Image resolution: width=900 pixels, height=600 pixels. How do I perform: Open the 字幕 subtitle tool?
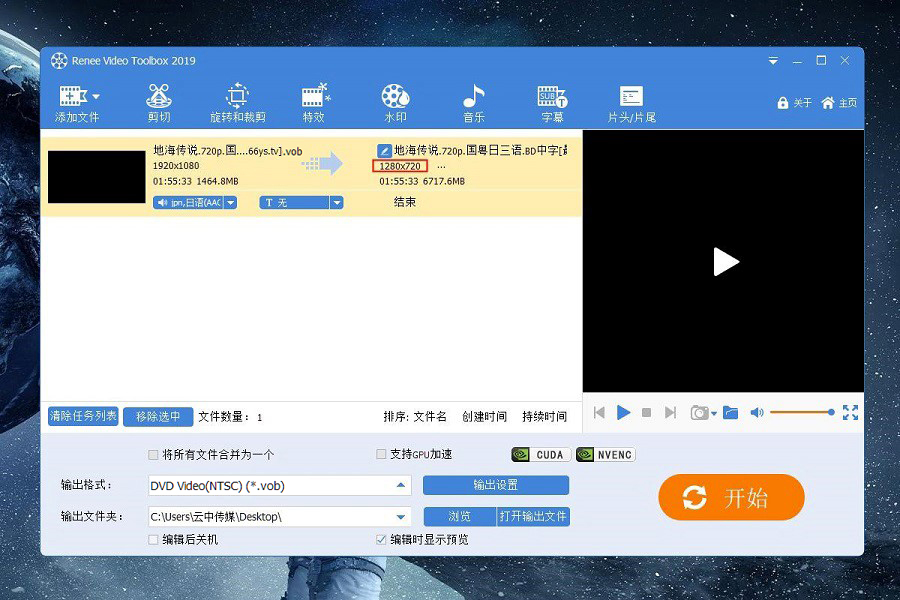coord(552,103)
